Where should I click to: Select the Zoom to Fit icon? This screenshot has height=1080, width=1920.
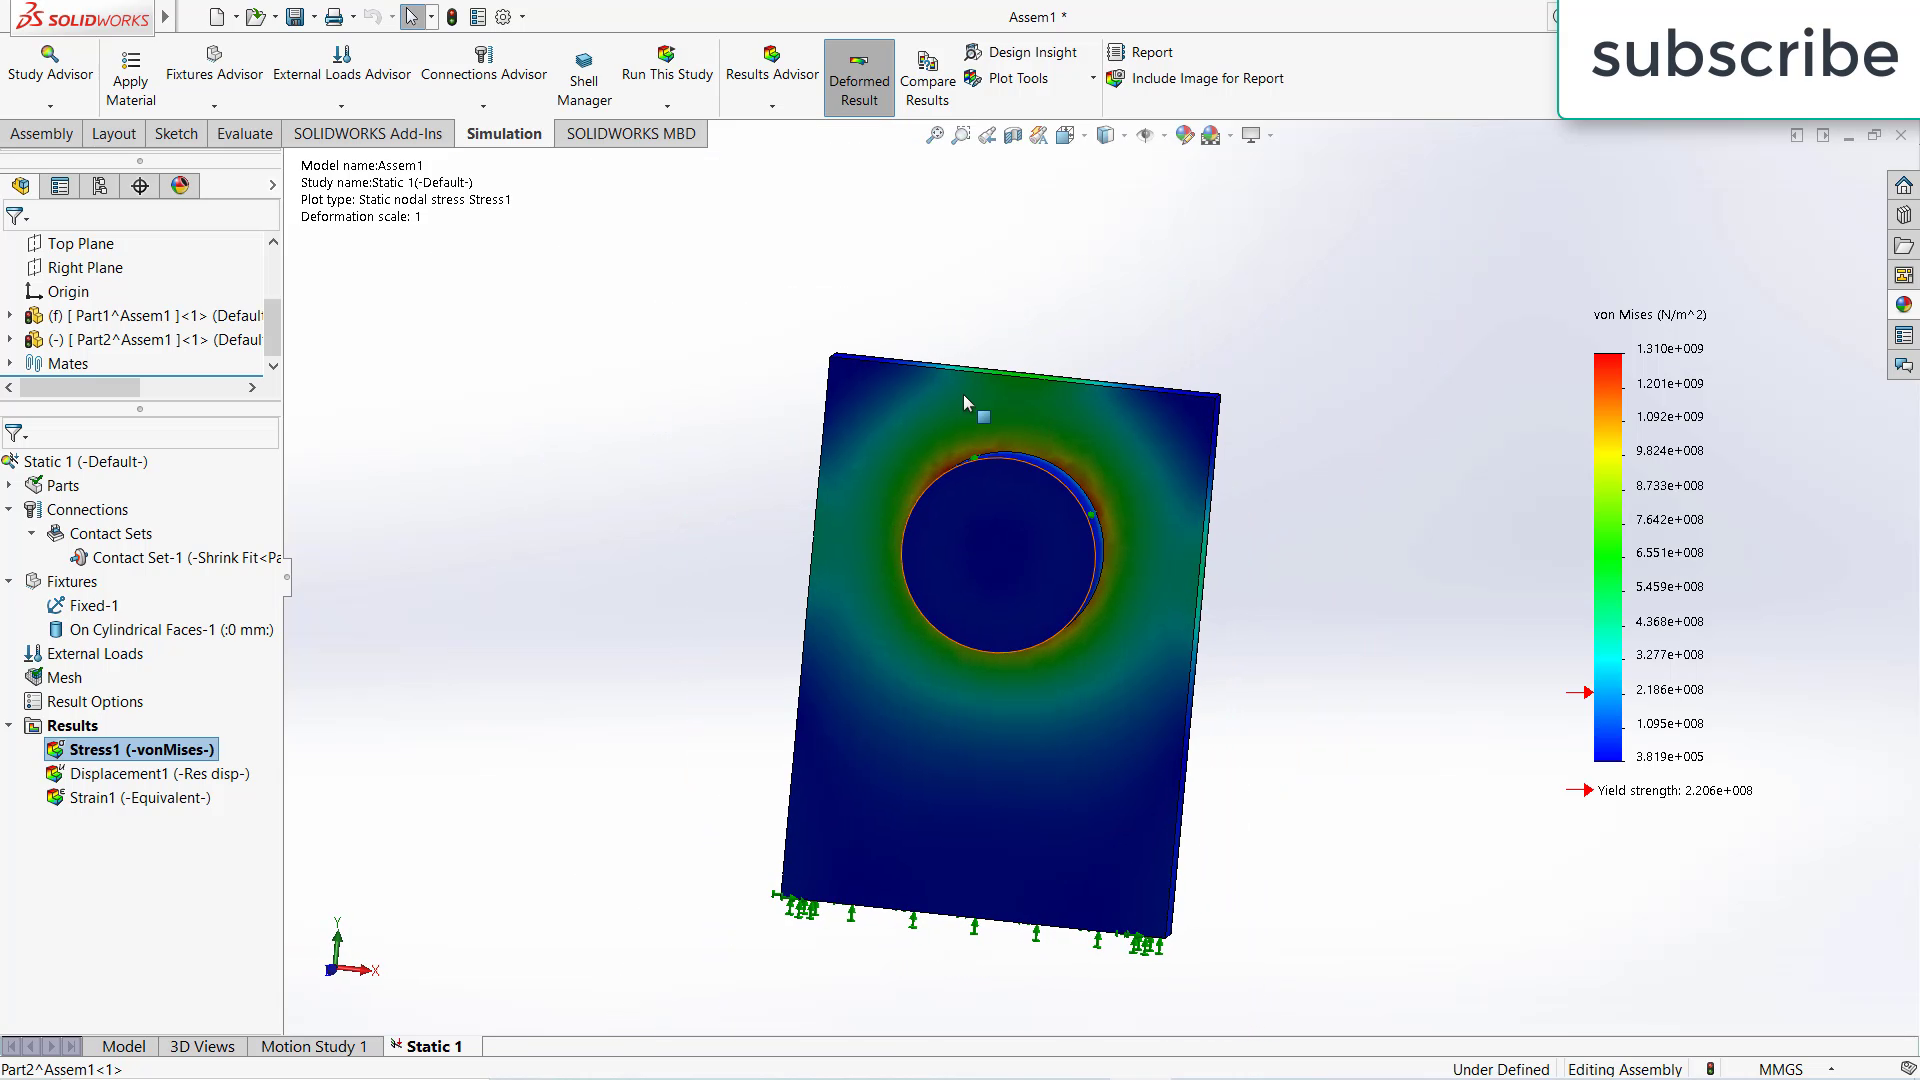pos(935,135)
